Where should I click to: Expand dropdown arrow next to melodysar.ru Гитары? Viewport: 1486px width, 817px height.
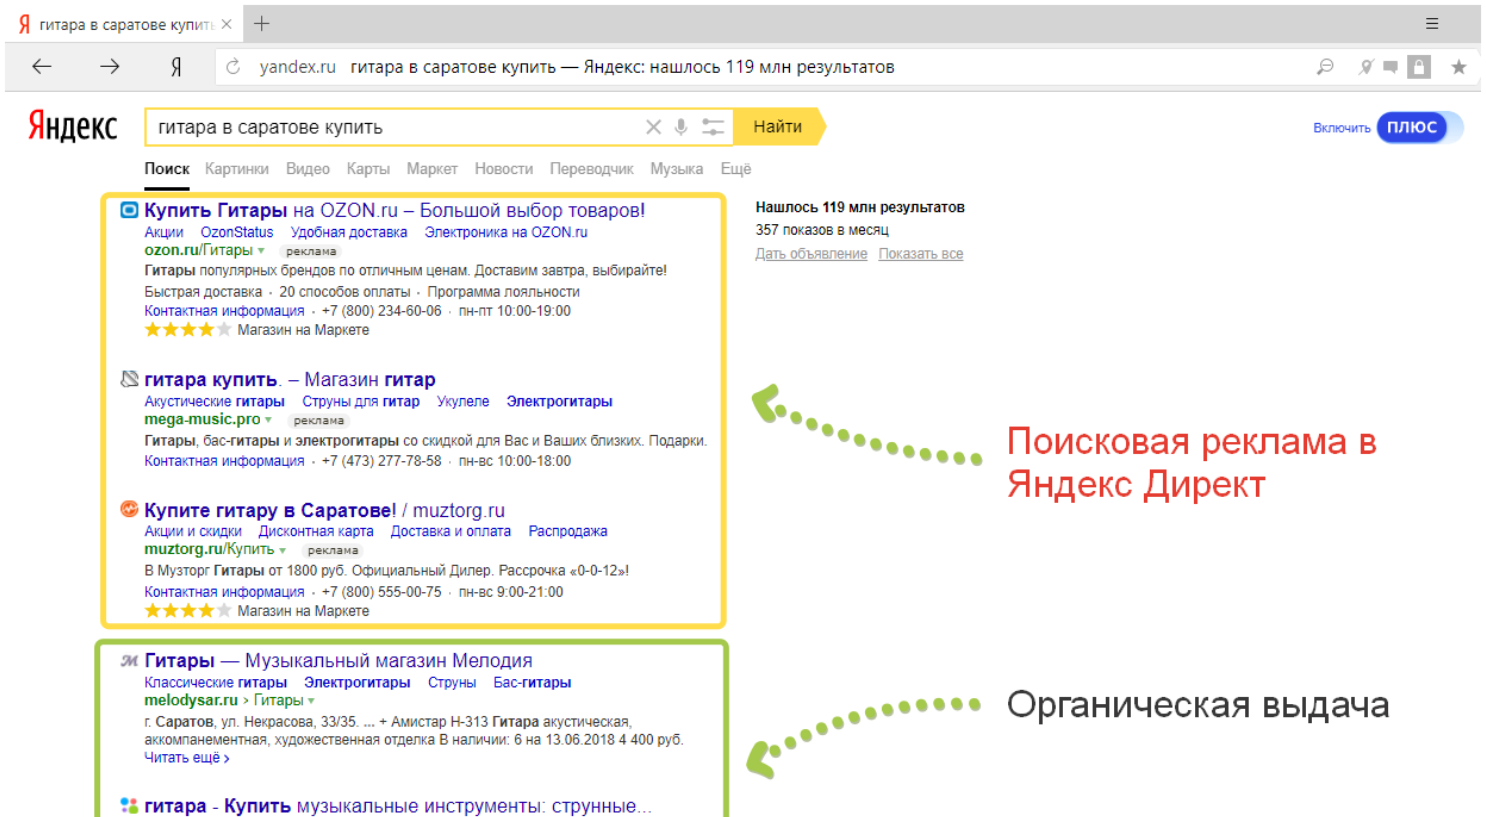click(x=311, y=701)
